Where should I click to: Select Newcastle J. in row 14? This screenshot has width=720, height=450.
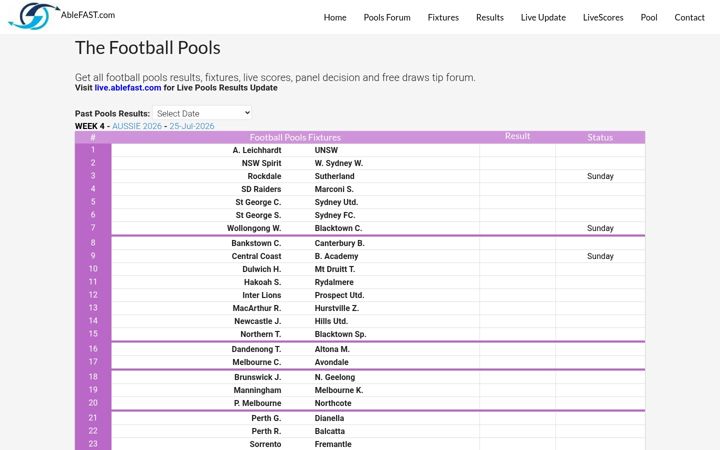click(x=258, y=321)
